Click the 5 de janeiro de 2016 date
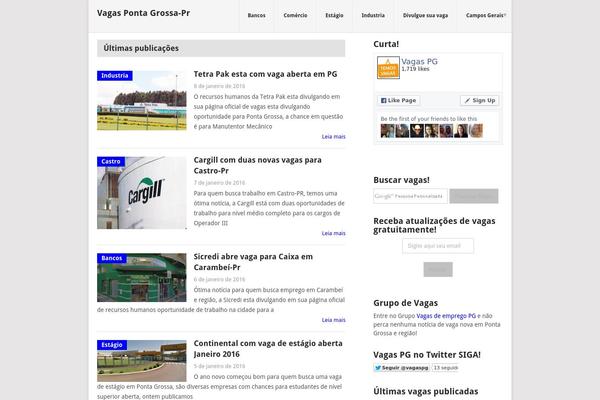The height and width of the screenshot is (400, 600). click(x=219, y=366)
